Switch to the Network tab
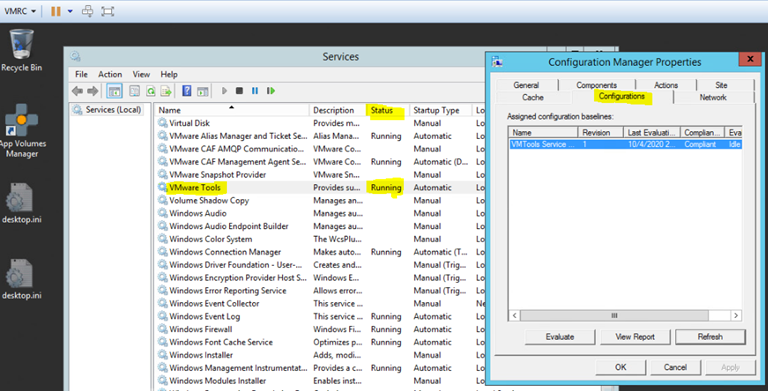 tap(713, 97)
